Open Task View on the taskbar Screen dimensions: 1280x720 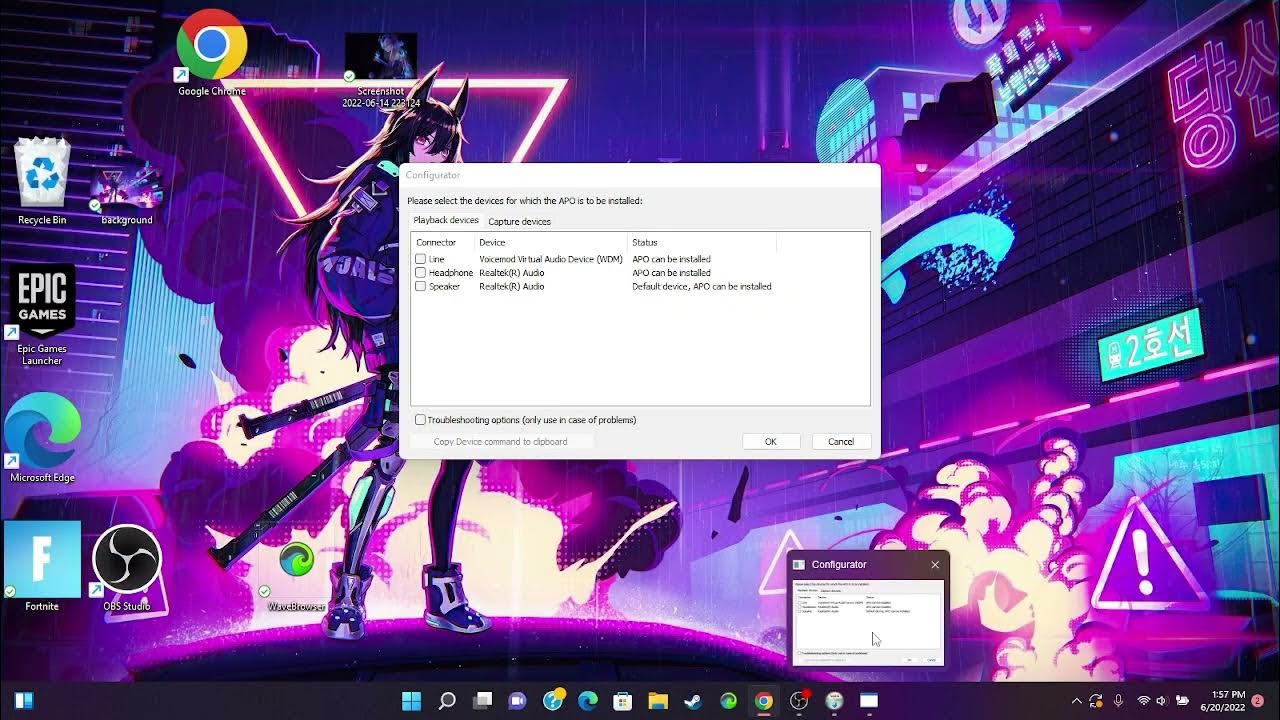(x=483, y=701)
